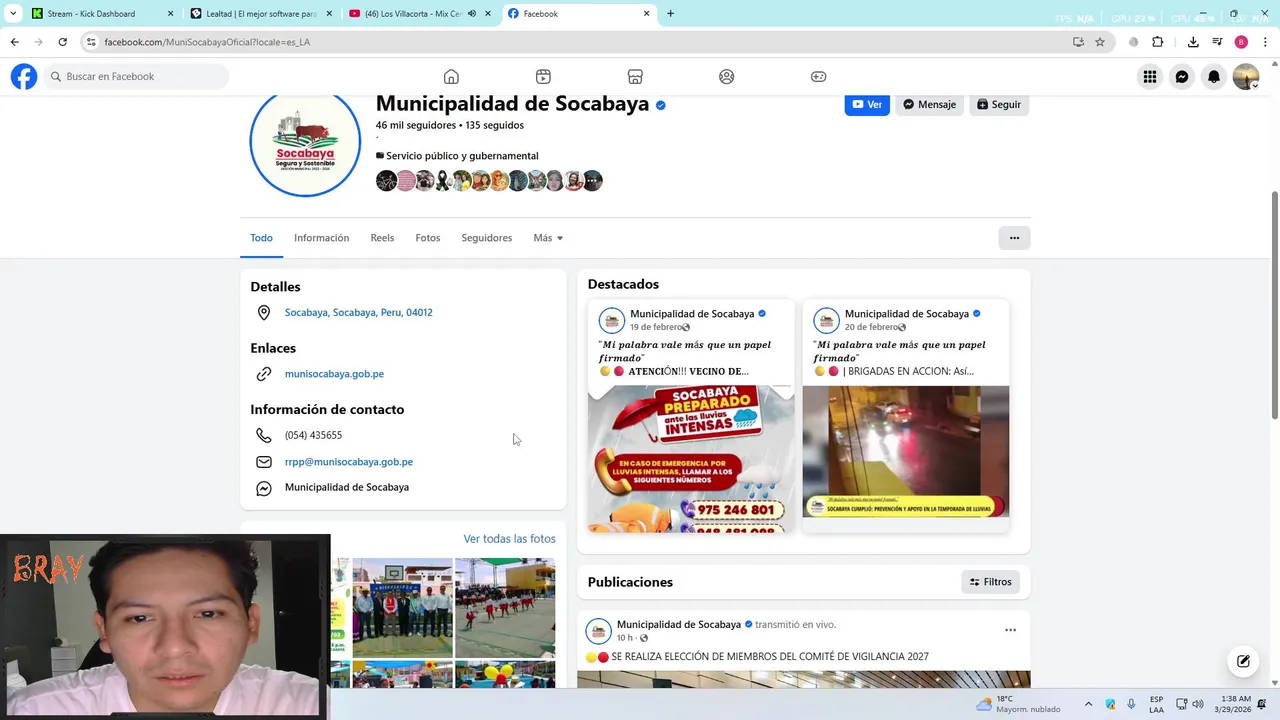Click the new message compose icon

click(x=1243, y=661)
